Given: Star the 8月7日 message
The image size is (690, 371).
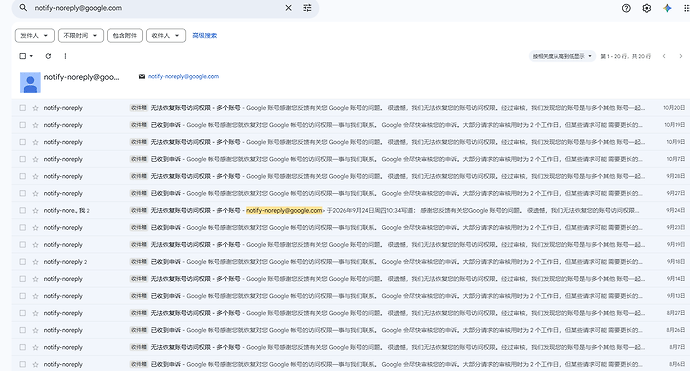Looking at the screenshot, I should coord(35,348).
